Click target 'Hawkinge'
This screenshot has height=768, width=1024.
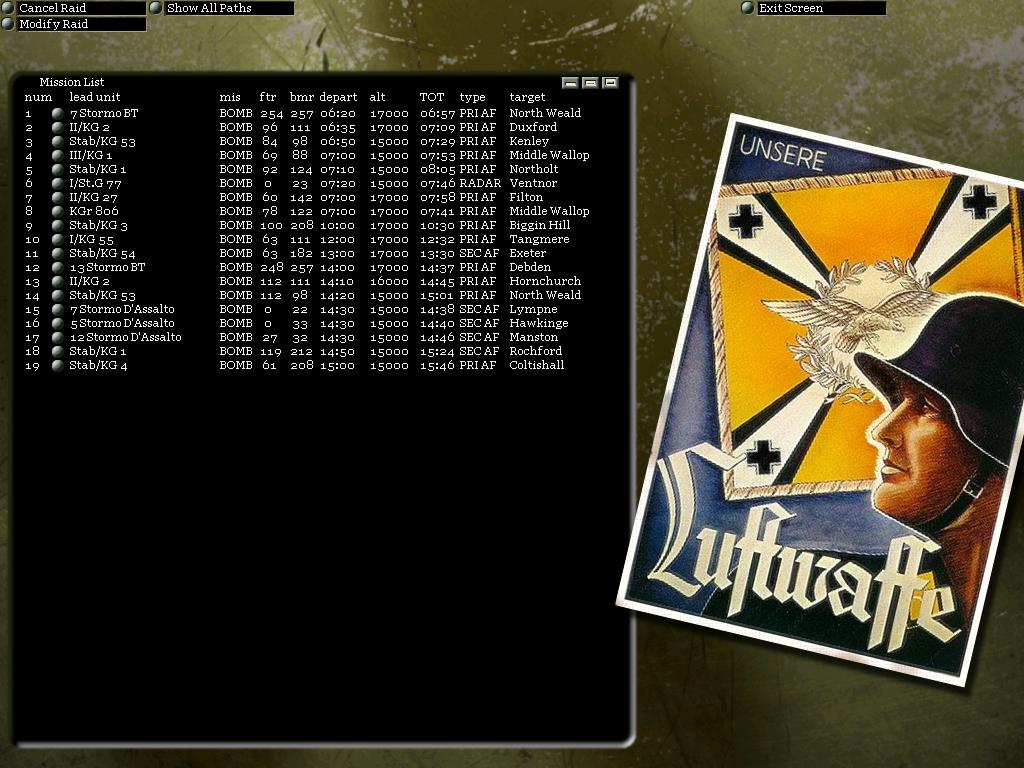pos(539,323)
